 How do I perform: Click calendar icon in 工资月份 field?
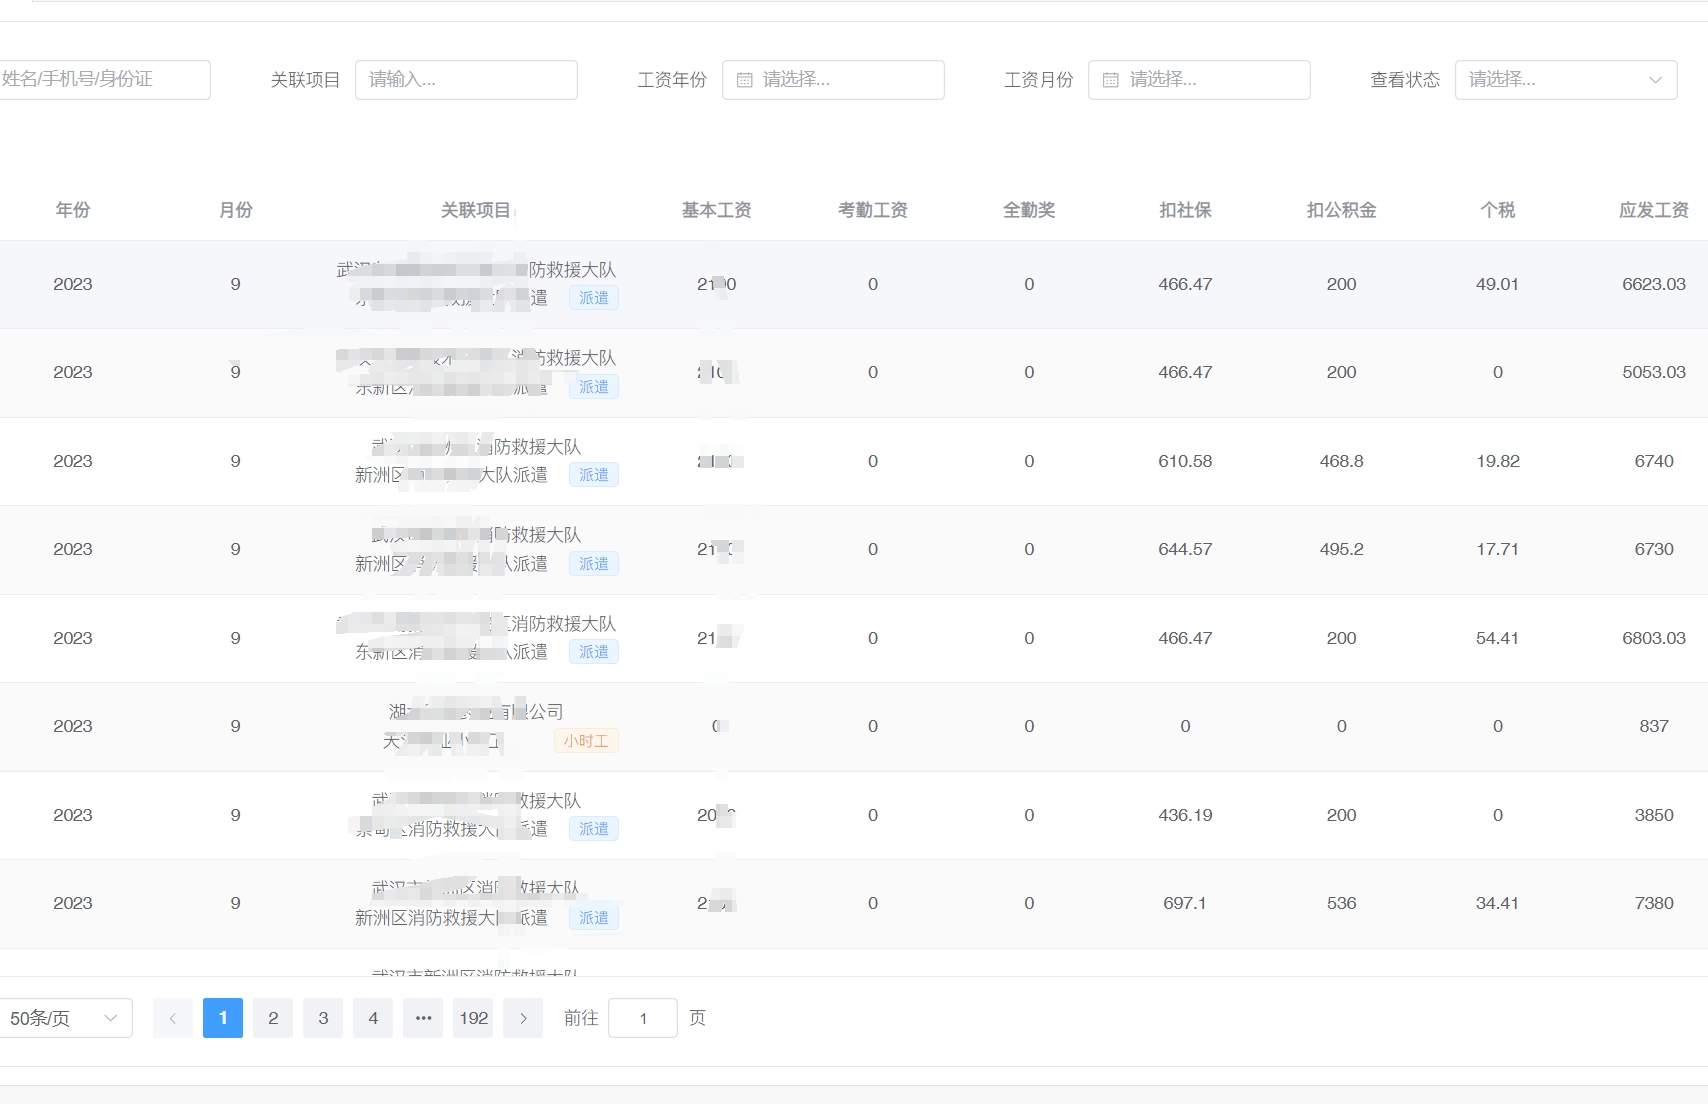tap(1110, 80)
